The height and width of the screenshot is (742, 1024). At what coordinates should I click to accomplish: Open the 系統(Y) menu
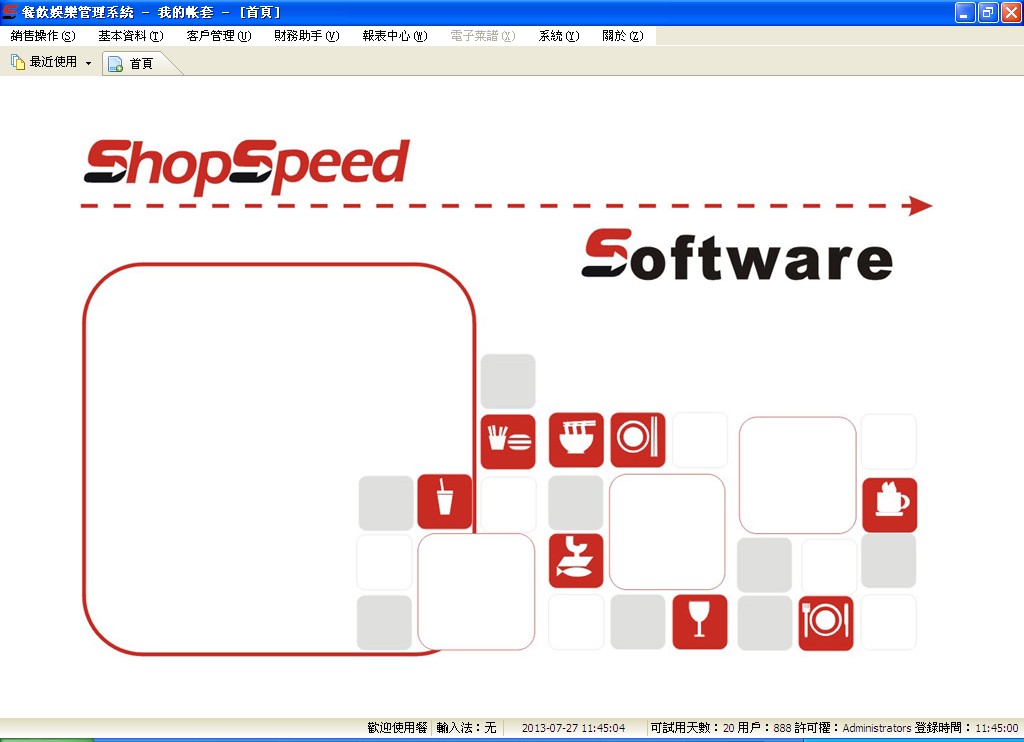559,36
